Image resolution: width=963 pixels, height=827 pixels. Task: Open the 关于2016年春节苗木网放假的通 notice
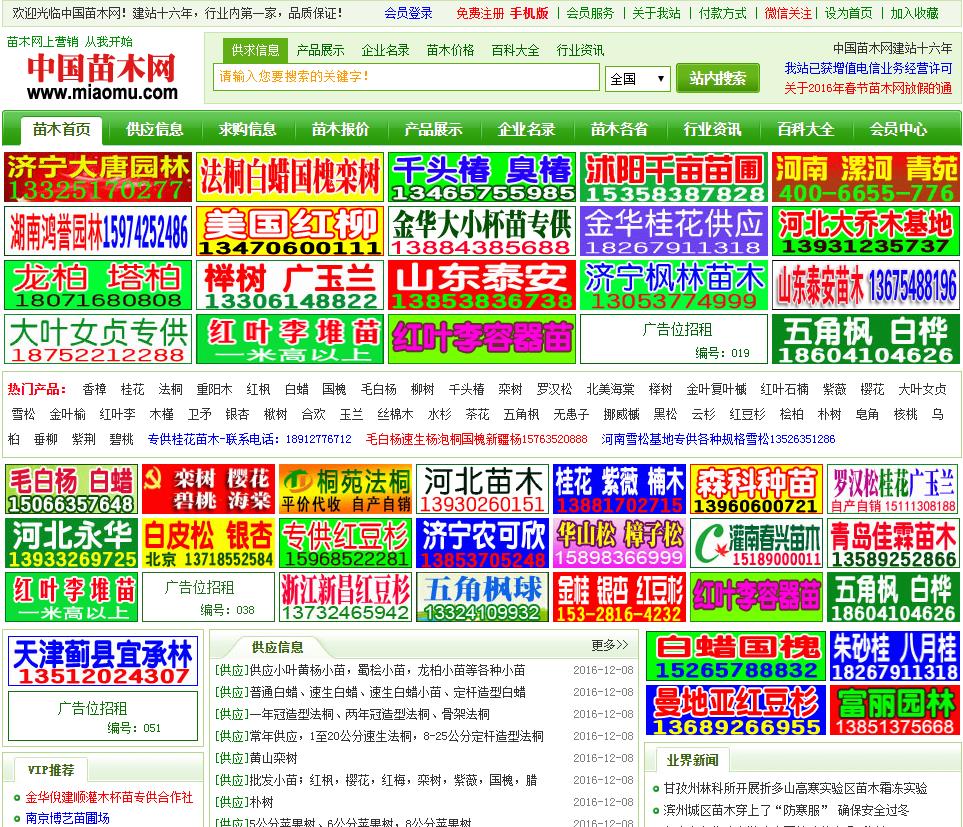tap(868, 88)
